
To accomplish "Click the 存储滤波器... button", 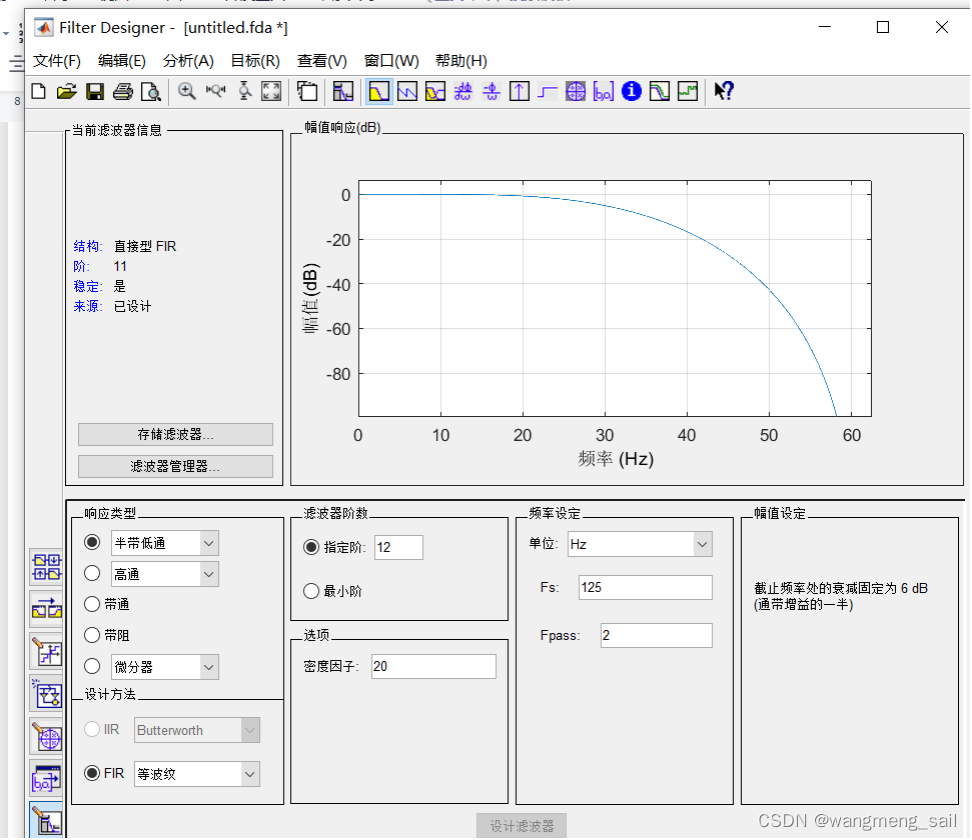I will point(175,434).
